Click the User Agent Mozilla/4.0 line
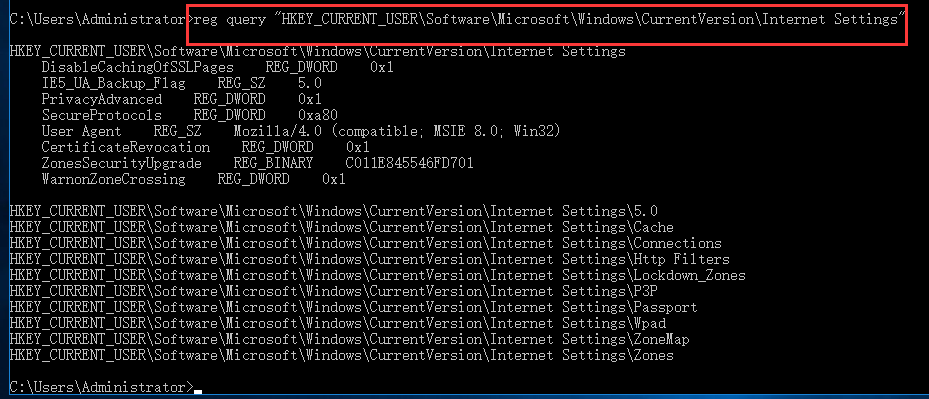This screenshot has width=929, height=399. tap(301, 131)
